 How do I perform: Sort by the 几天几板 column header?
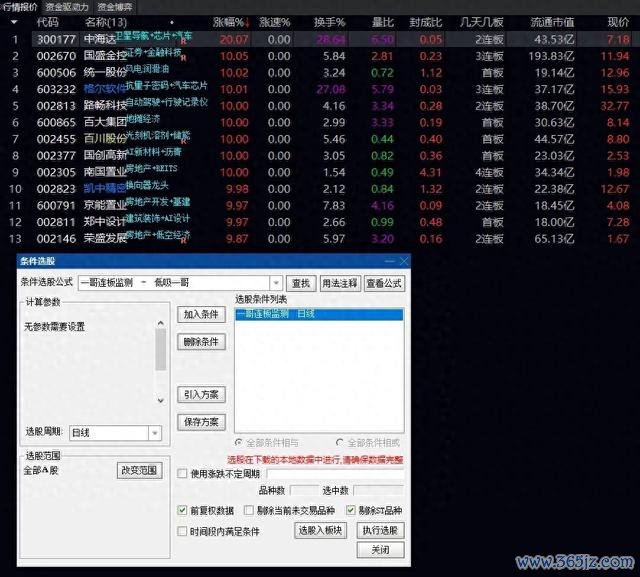tap(482, 22)
